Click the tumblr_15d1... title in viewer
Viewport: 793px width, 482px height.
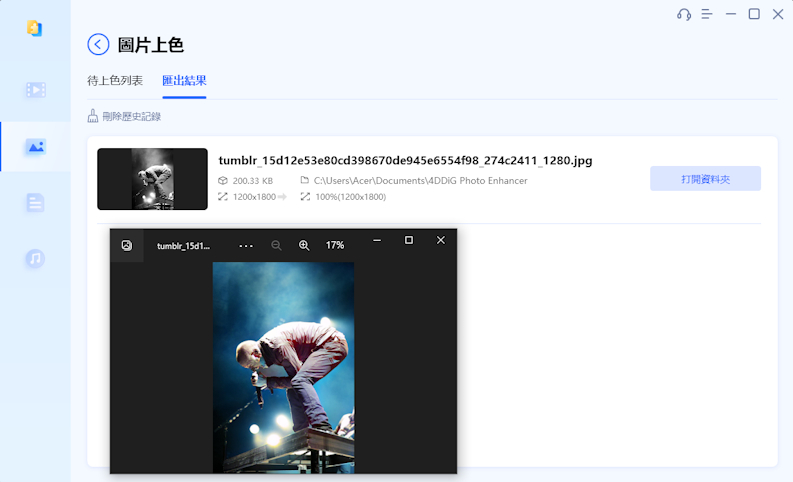(x=183, y=246)
